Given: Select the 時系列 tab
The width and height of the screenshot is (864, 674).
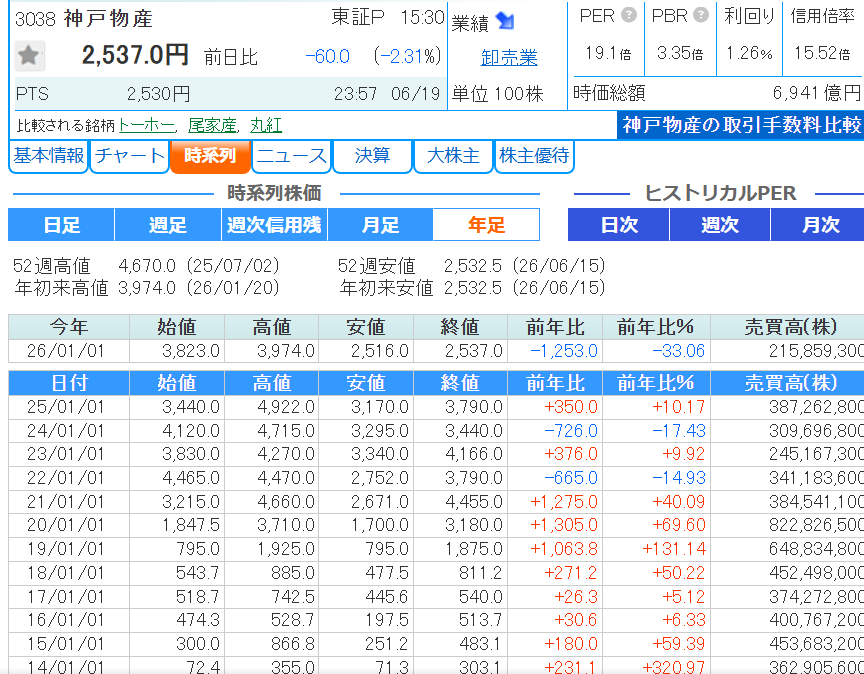Looking at the screenshot, I should pyautogui.click(x=210, y=156).
